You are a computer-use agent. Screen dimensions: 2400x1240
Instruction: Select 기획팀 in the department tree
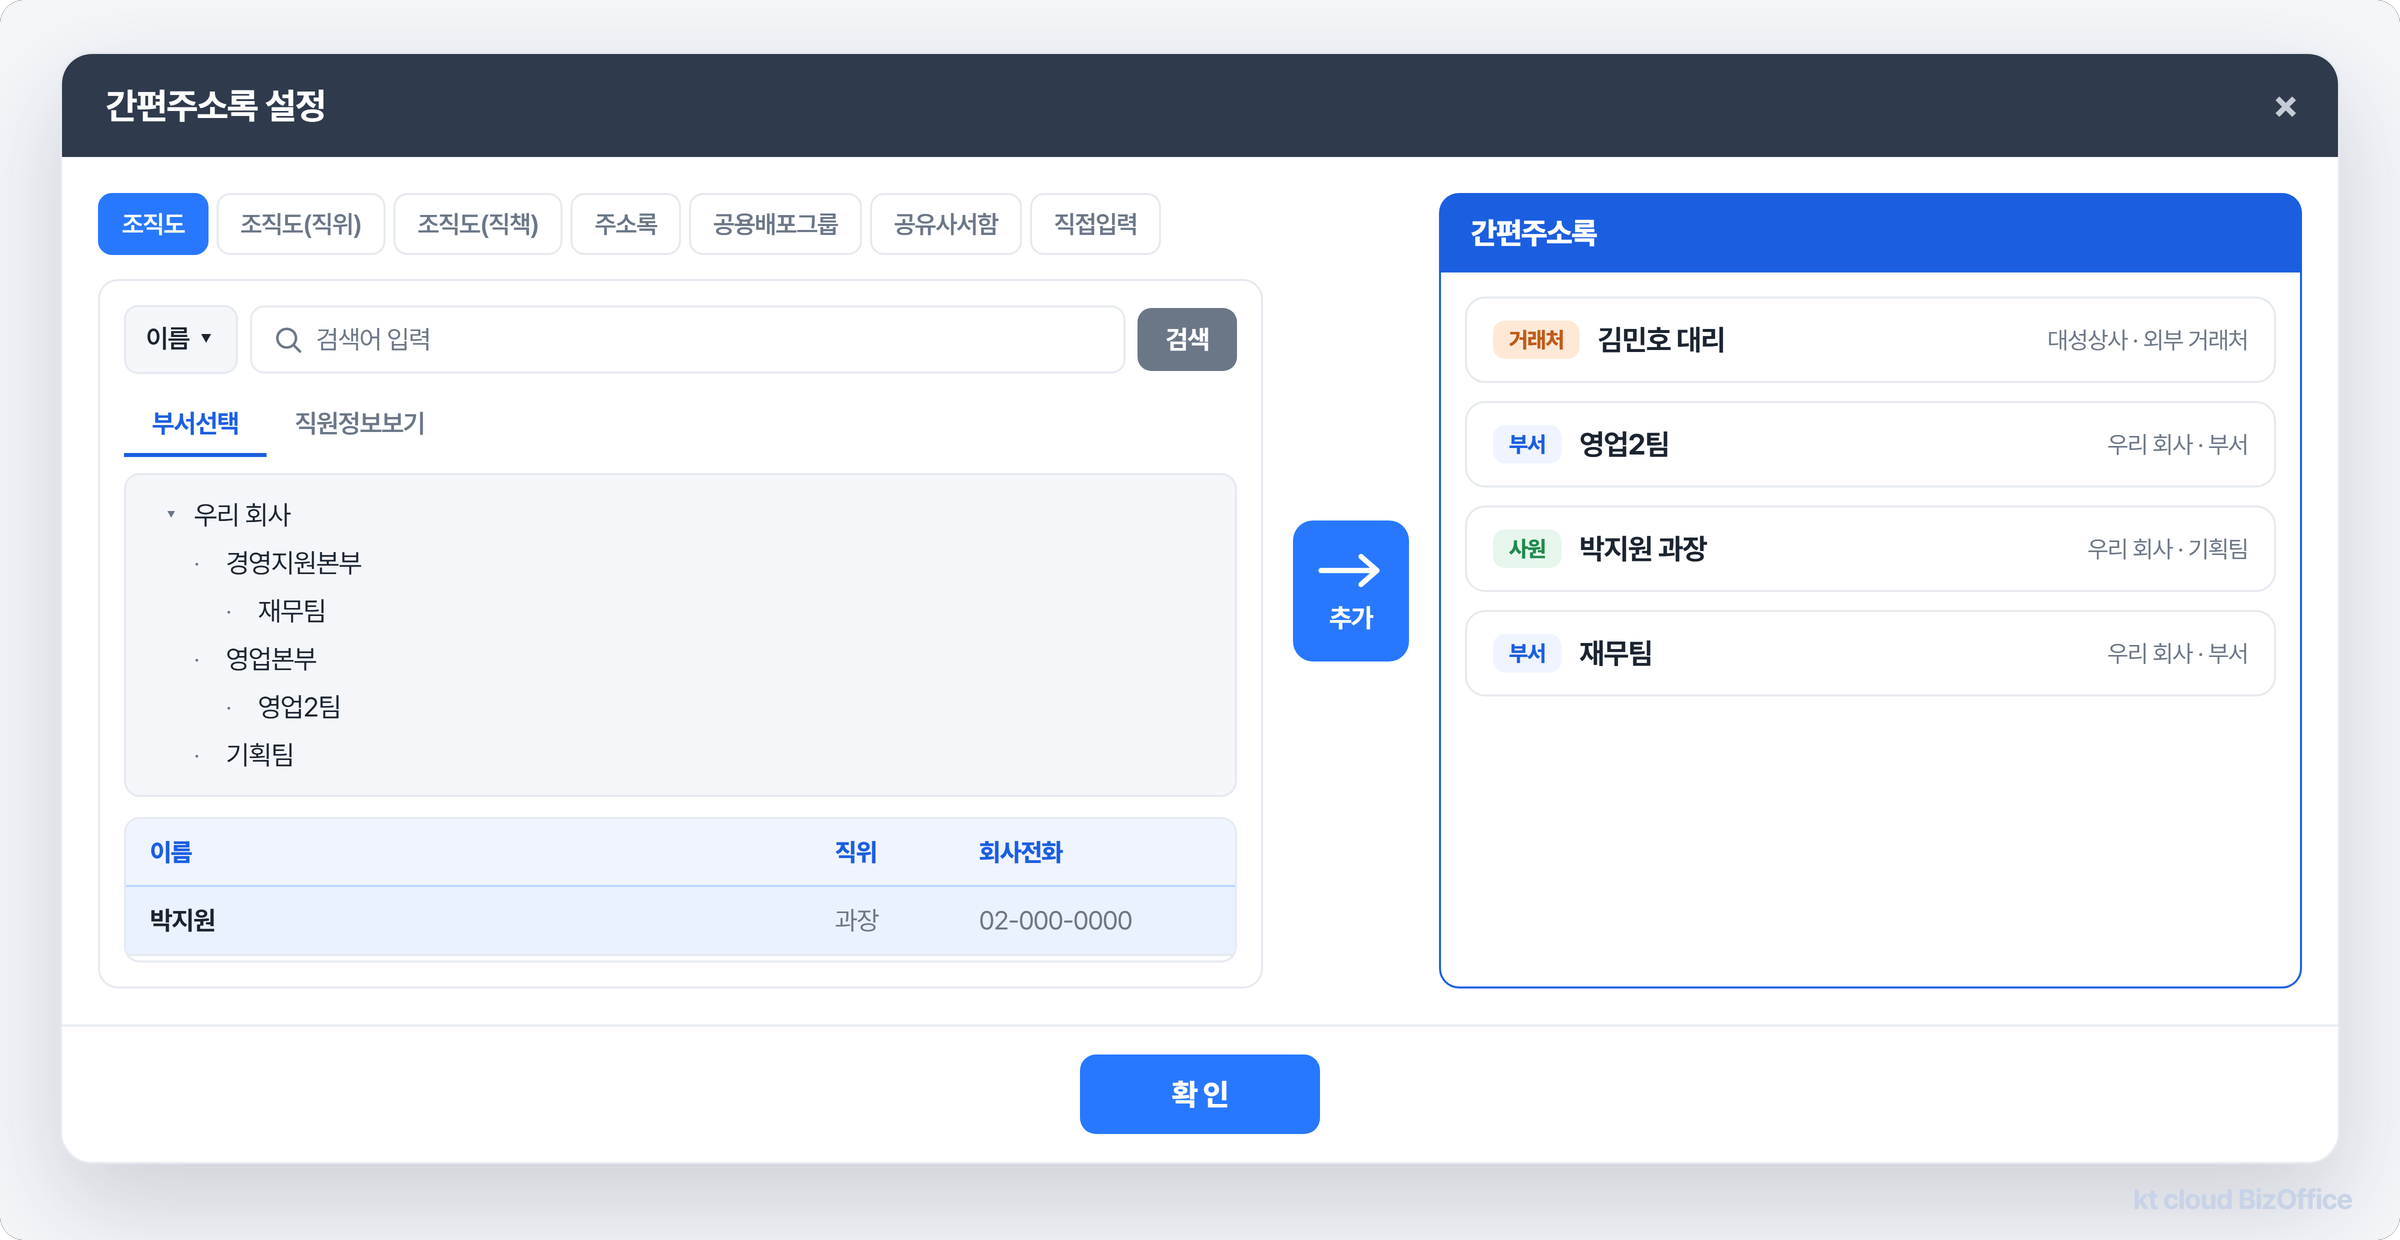(260, 755)
